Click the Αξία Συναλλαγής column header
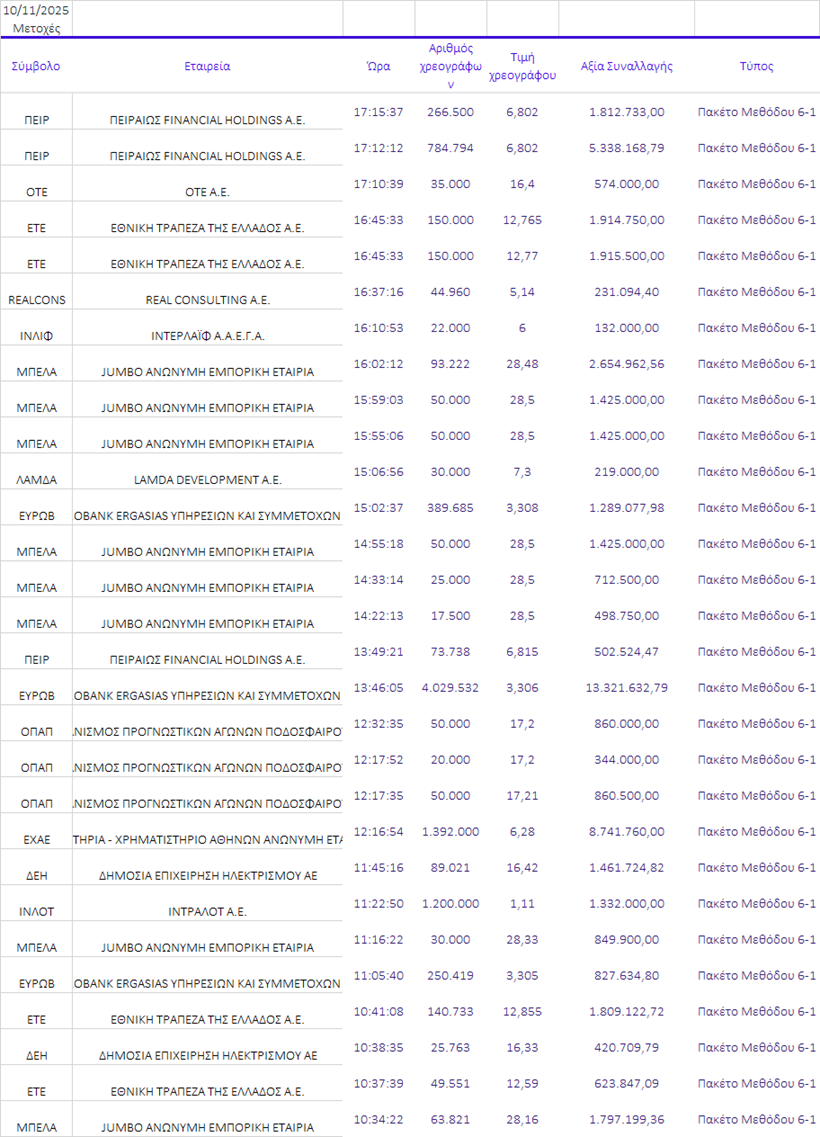 tap(626, 66)
